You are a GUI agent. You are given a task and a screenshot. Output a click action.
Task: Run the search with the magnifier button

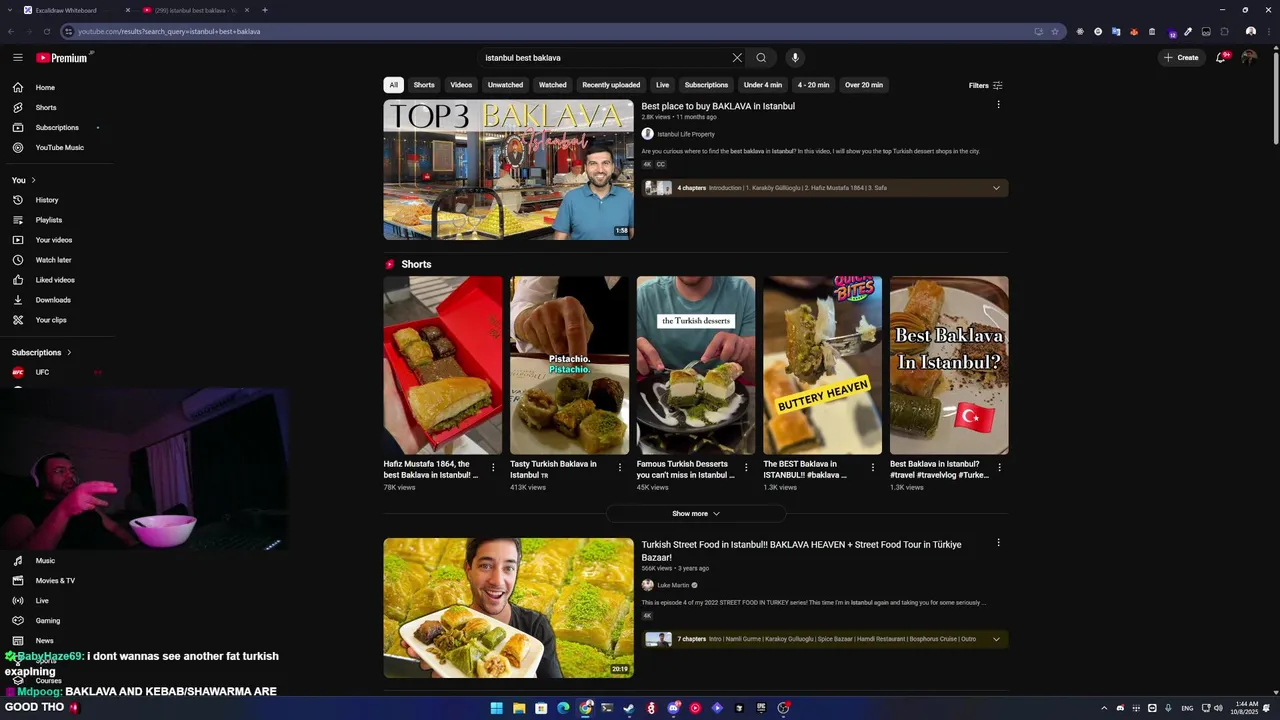pyautogui.click(x=761, y=58)
